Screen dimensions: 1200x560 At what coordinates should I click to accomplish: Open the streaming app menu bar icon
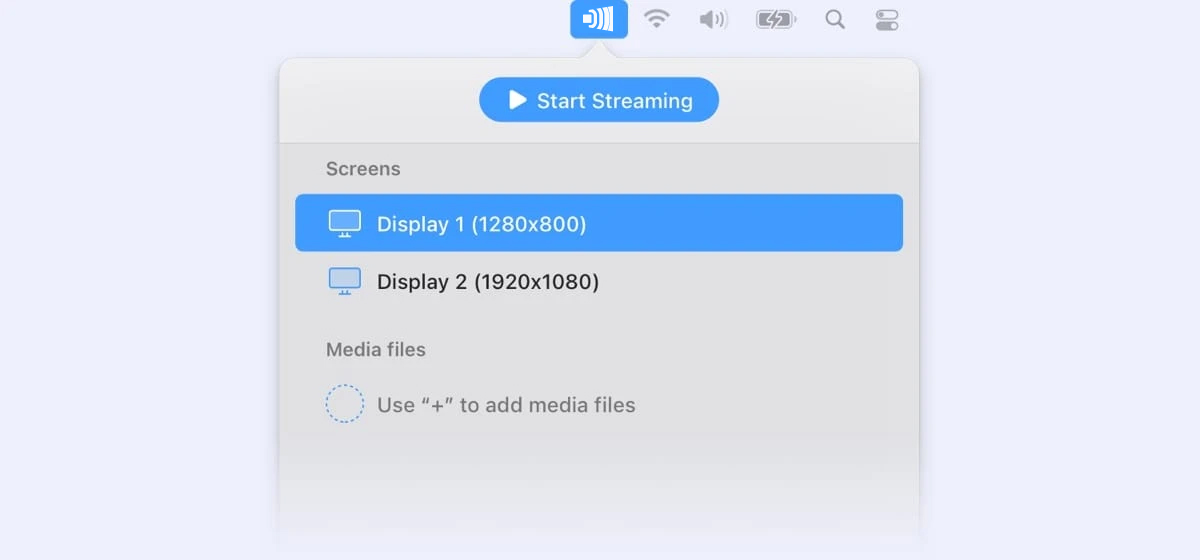599,19
